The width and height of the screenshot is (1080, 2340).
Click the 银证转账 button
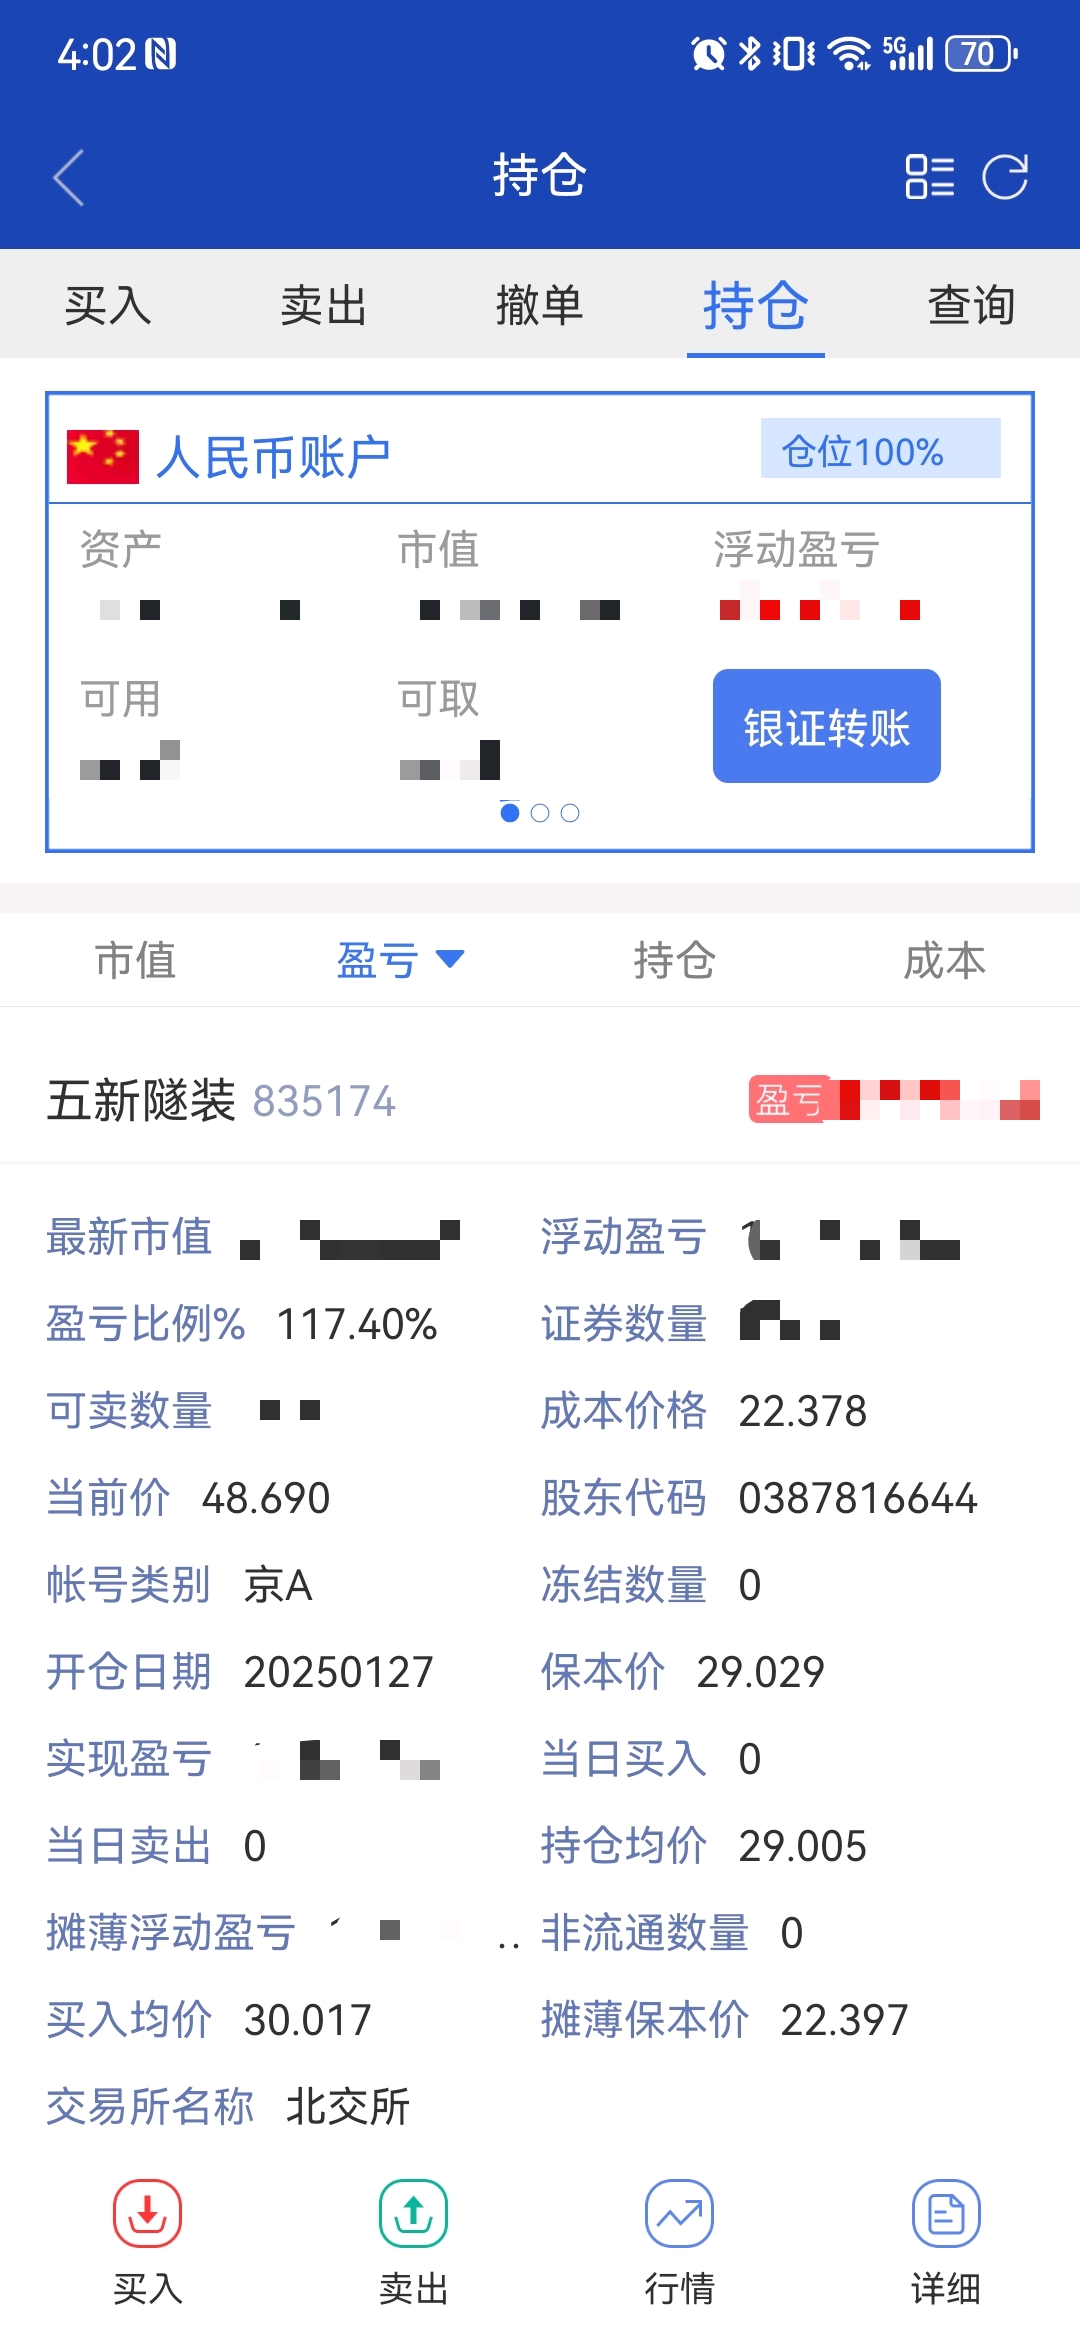(x=827, y=726)
